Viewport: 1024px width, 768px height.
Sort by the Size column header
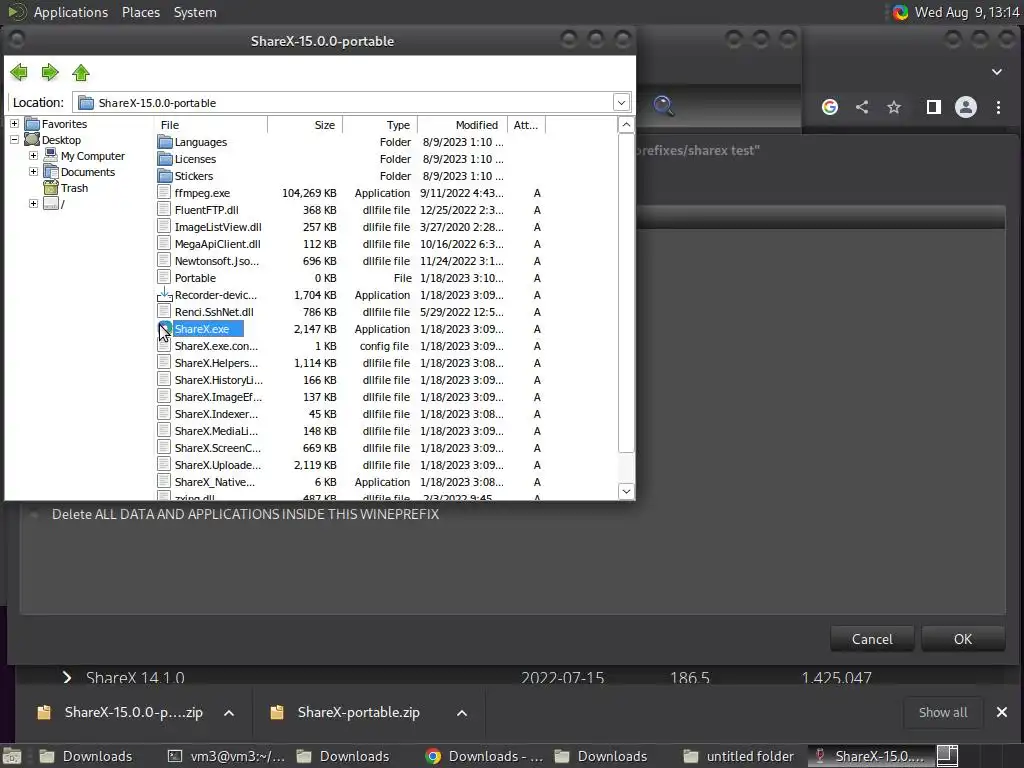coord(305,125)
